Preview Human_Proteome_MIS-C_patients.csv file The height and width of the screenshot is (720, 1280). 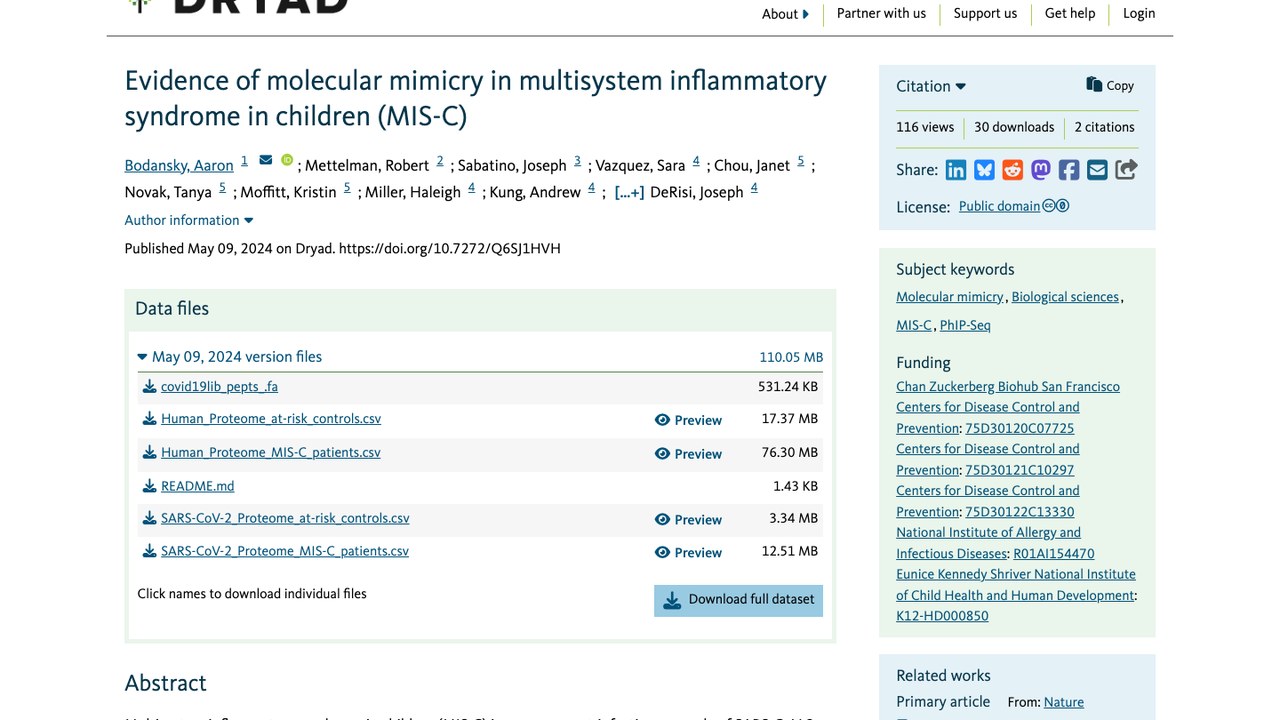(x=688, y=454)
